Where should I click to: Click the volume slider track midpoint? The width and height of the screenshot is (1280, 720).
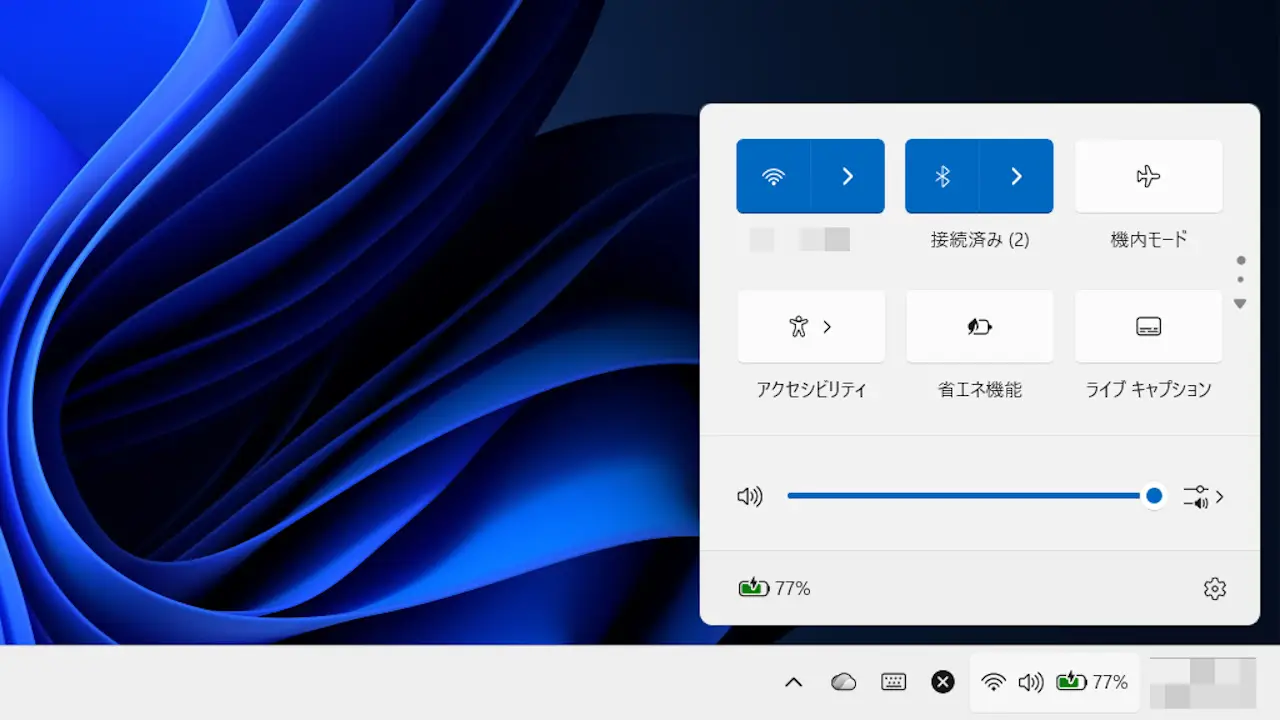[970, 496]
